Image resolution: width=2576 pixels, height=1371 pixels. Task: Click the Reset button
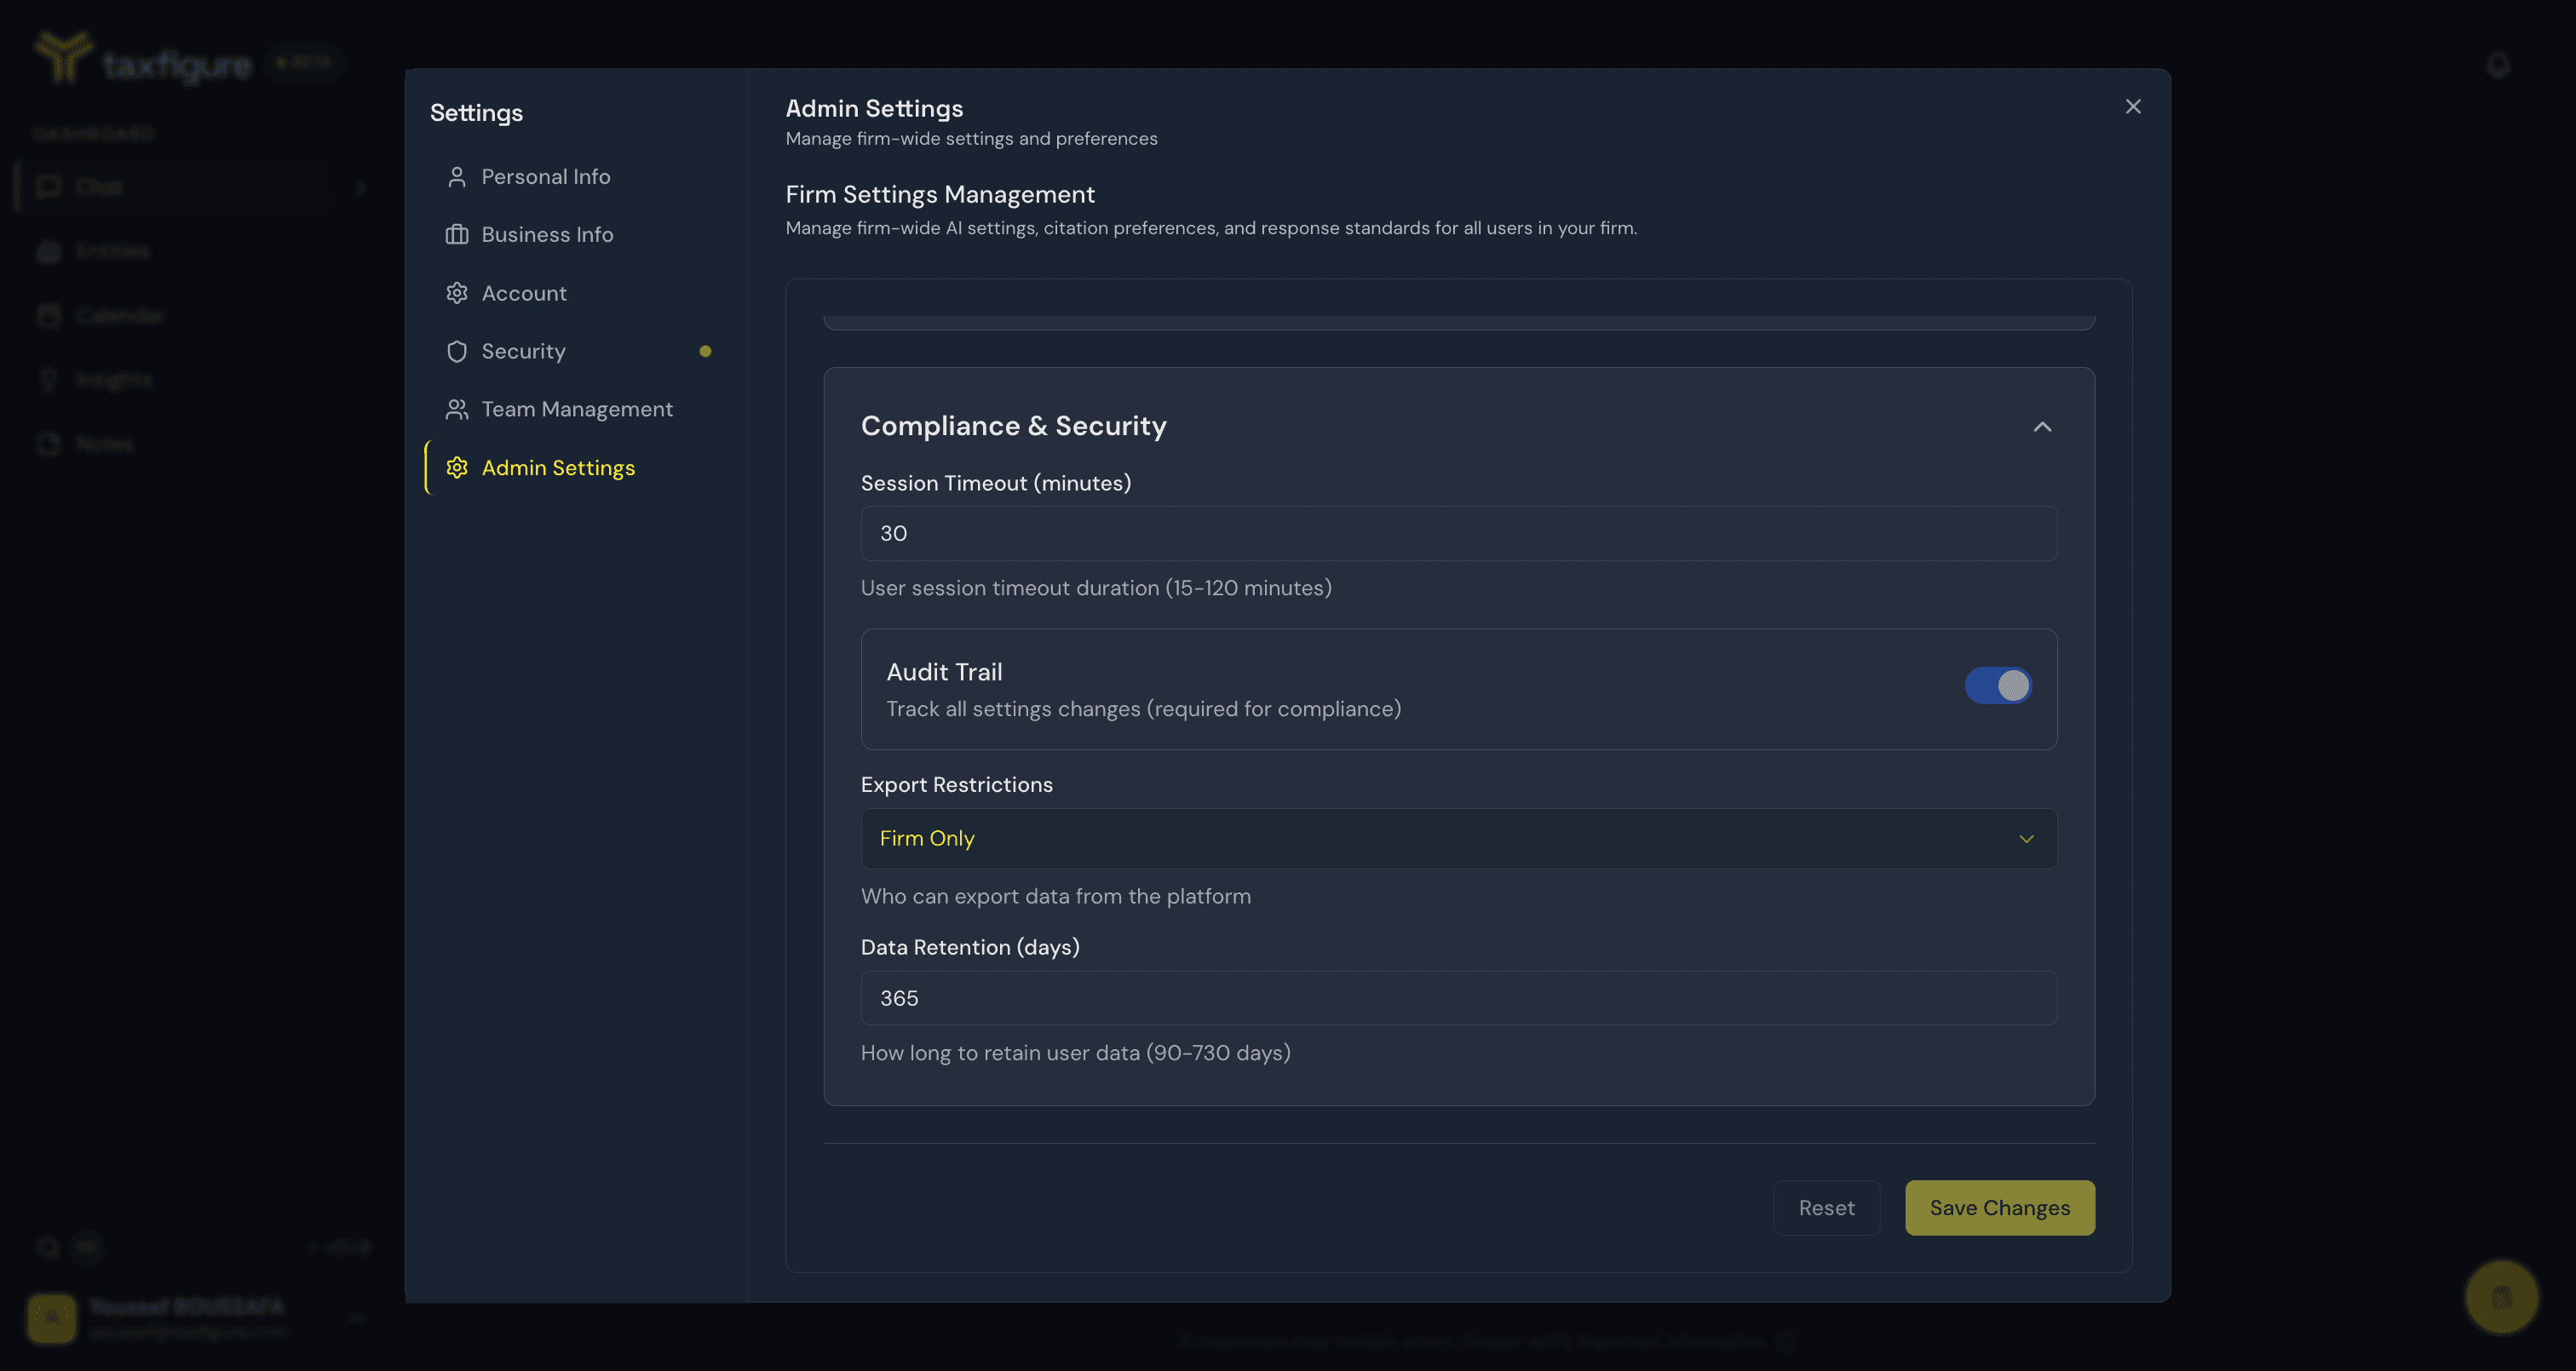1826,1208
